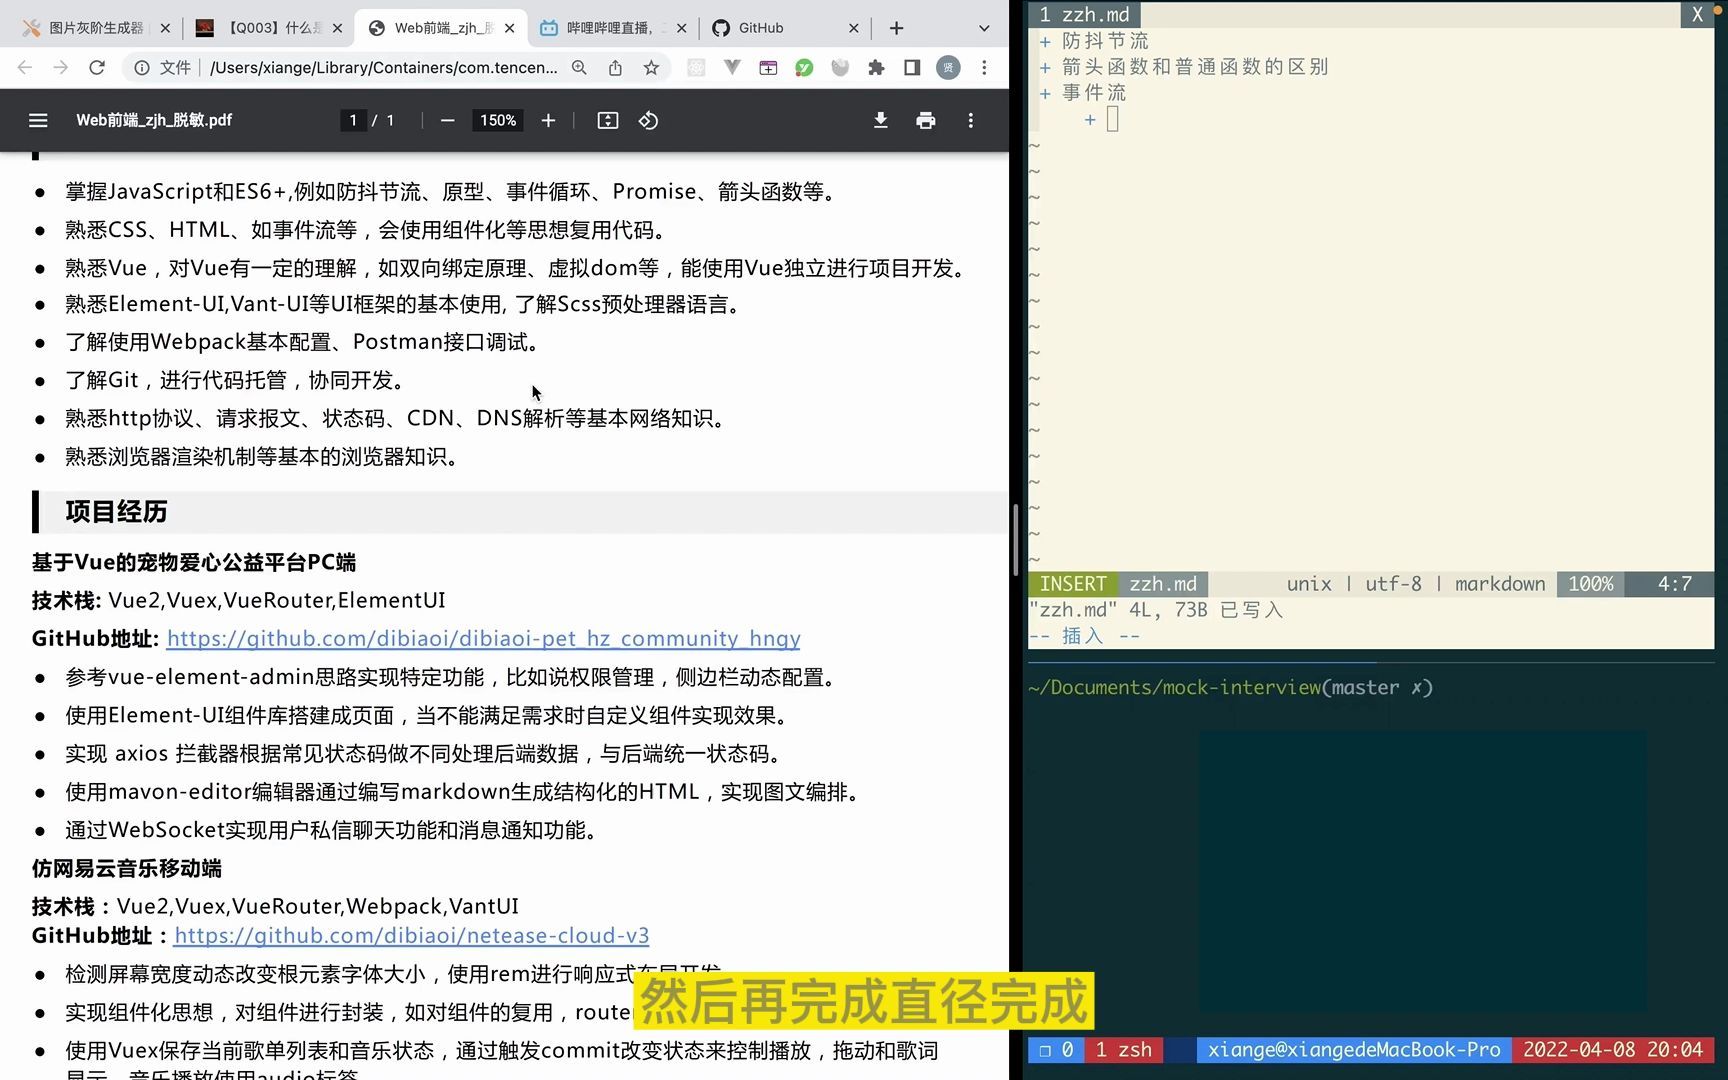
Task: Click the 防抖节流 line in vim
Action: (x=1105, y=41)
